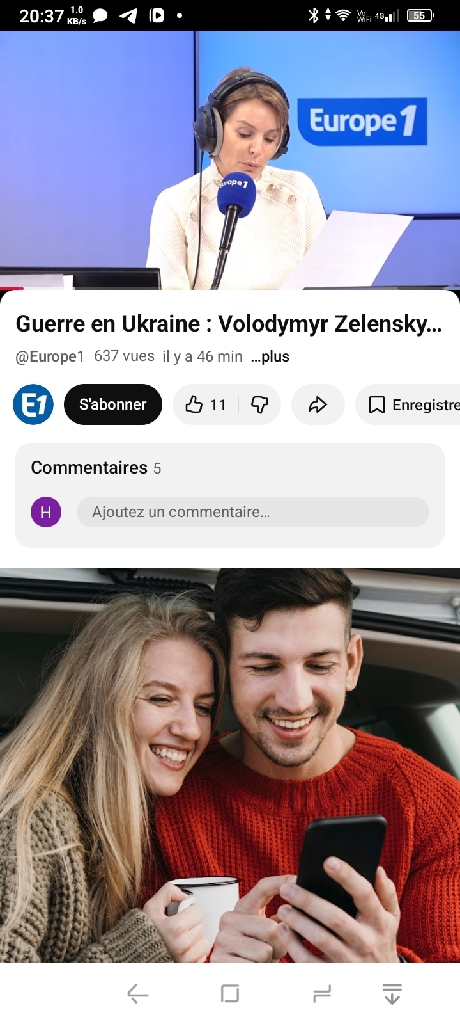Image resolution: width=460 pixels, height=1024 pixels.
Task: Like the video with thumbs up icon
Action: (x=205, y=405)
